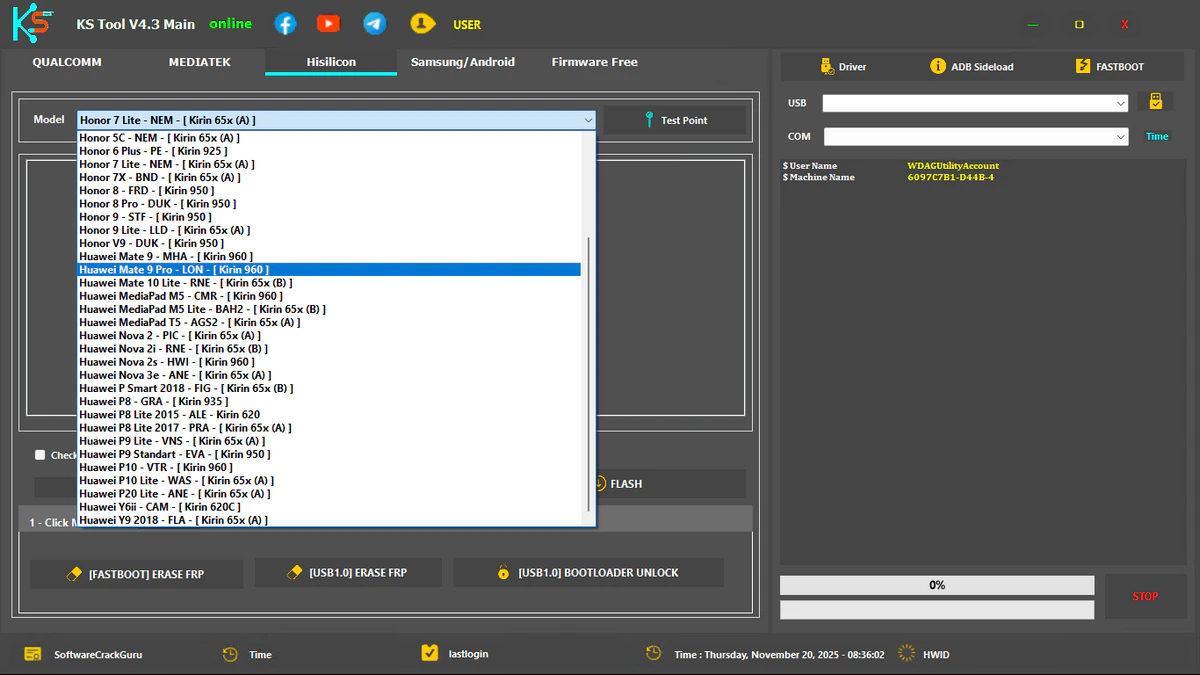Viewport: 1200px width, 675px height.
Task: Open the Facebook icon link
Action: point(285,24)
